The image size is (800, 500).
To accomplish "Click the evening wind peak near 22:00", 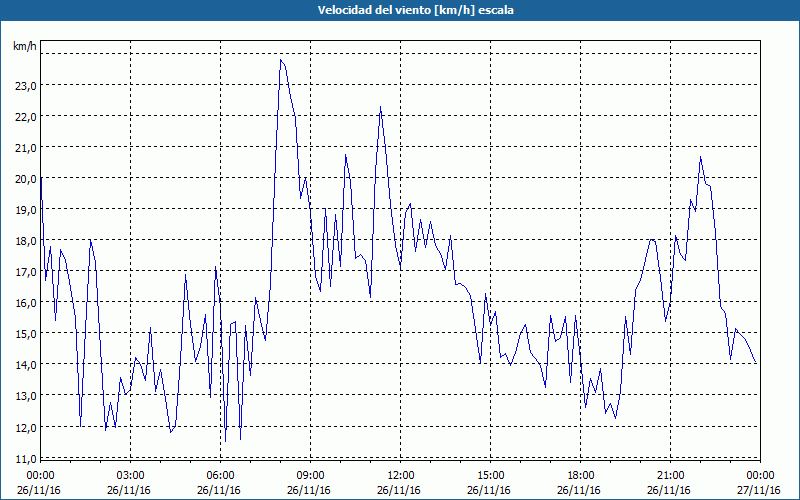I will pos(701,157).
